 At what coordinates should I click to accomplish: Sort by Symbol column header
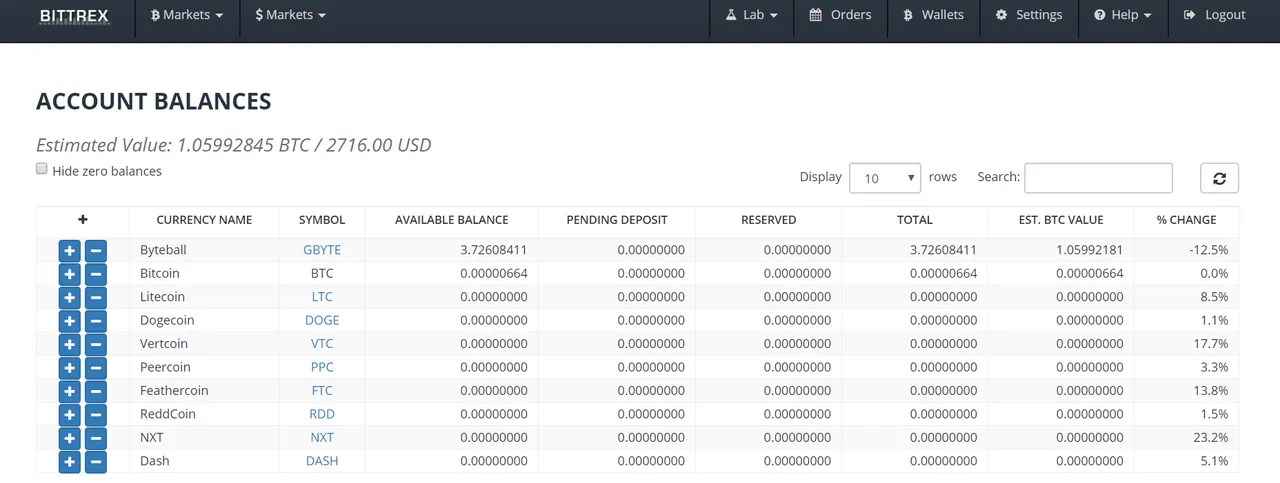(x=322, y=220)
